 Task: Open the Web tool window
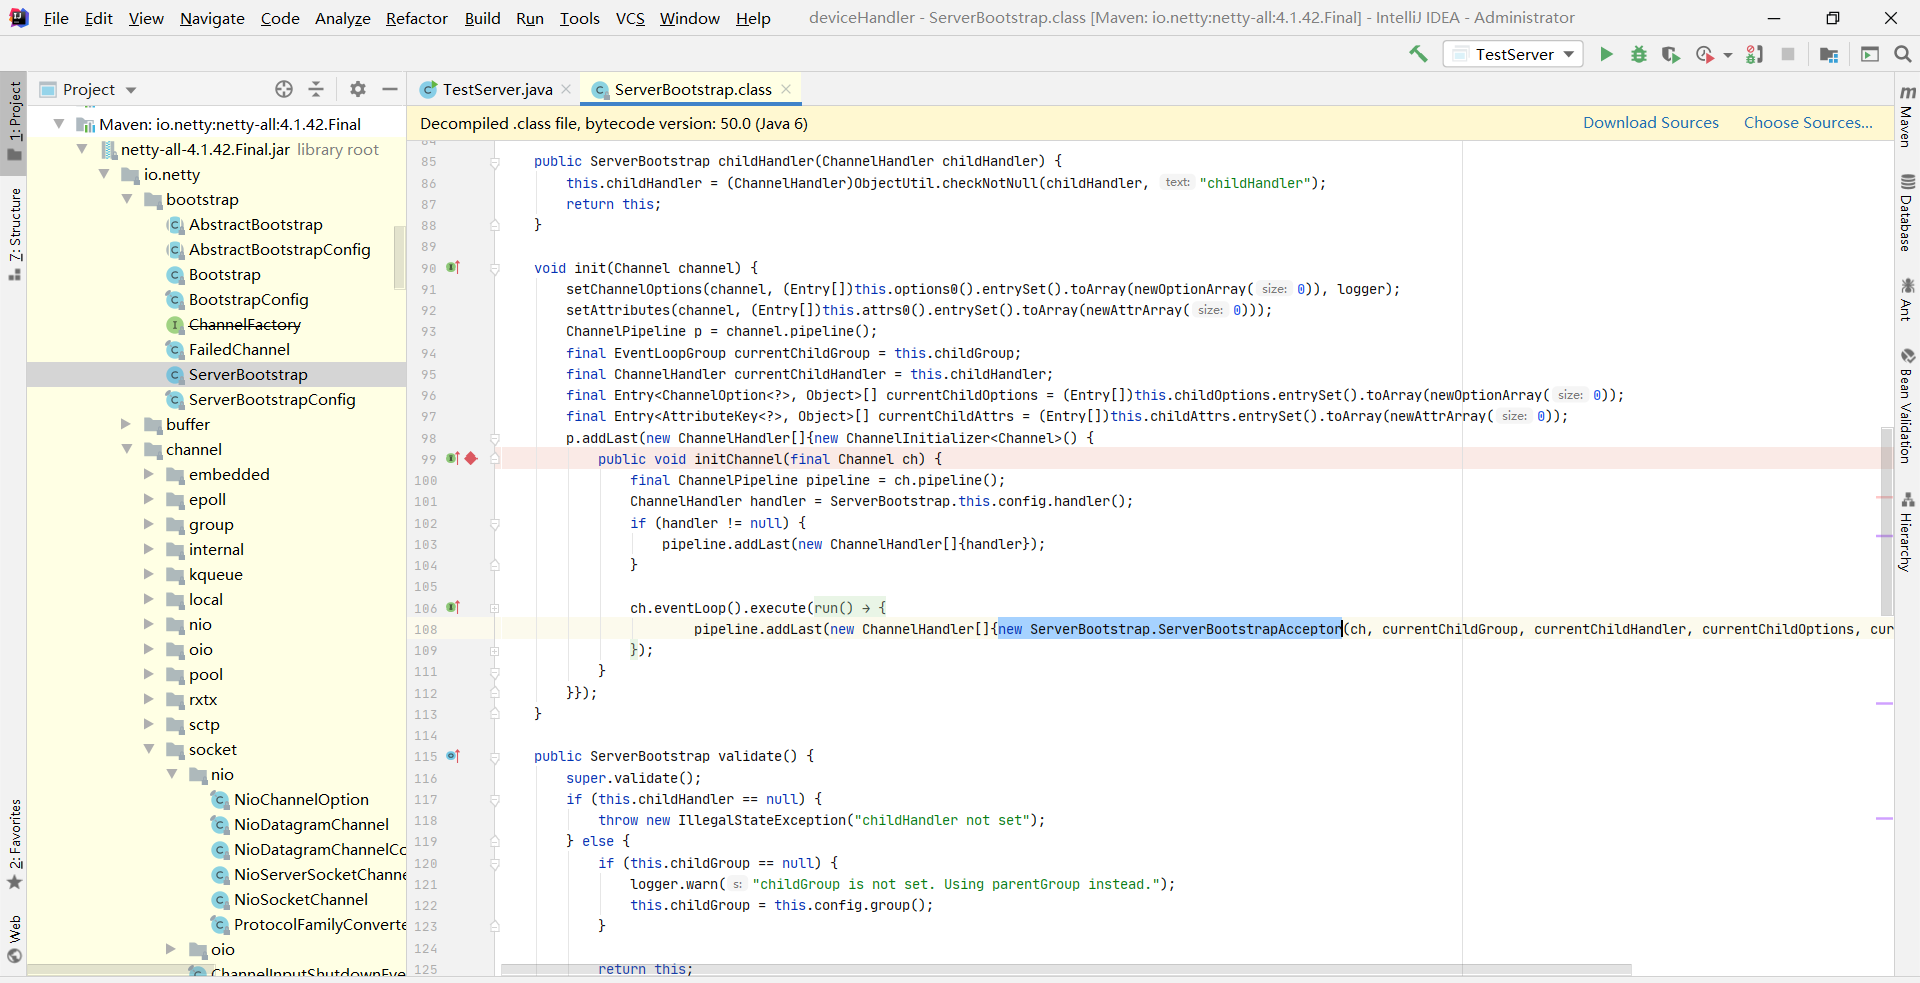(x=14, y=939)
